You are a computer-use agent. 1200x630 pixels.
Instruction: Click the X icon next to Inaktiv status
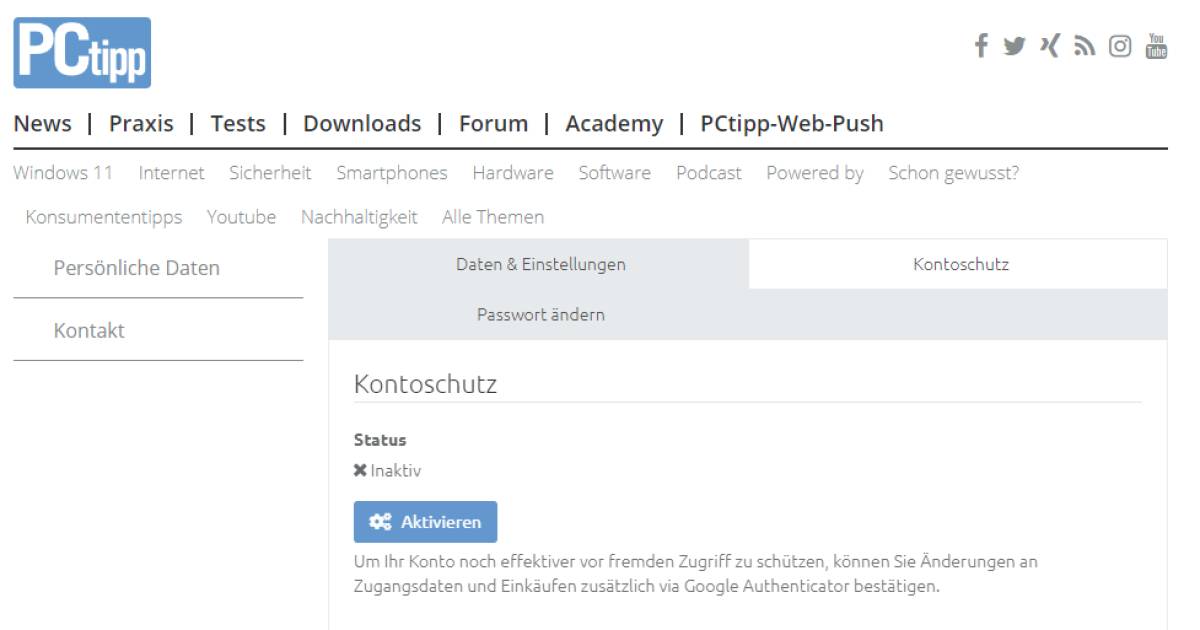coord(359,470)
